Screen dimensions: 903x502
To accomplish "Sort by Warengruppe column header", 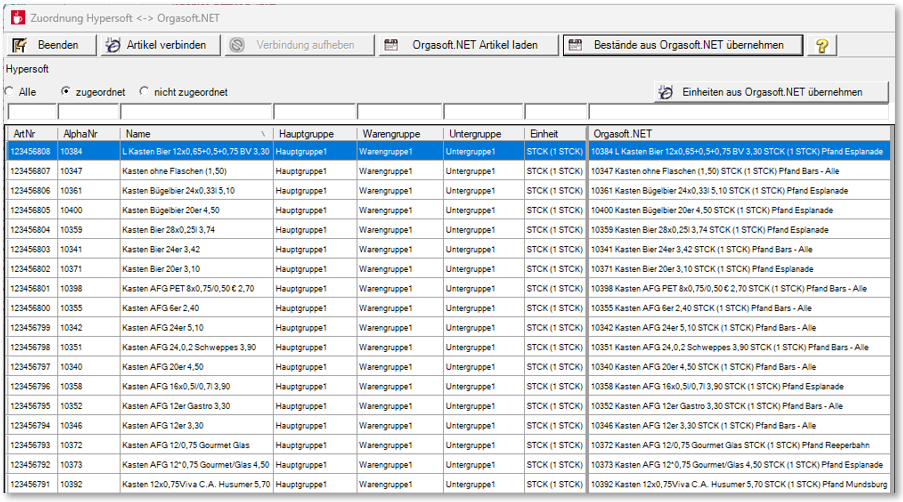I will coord(399,134).
